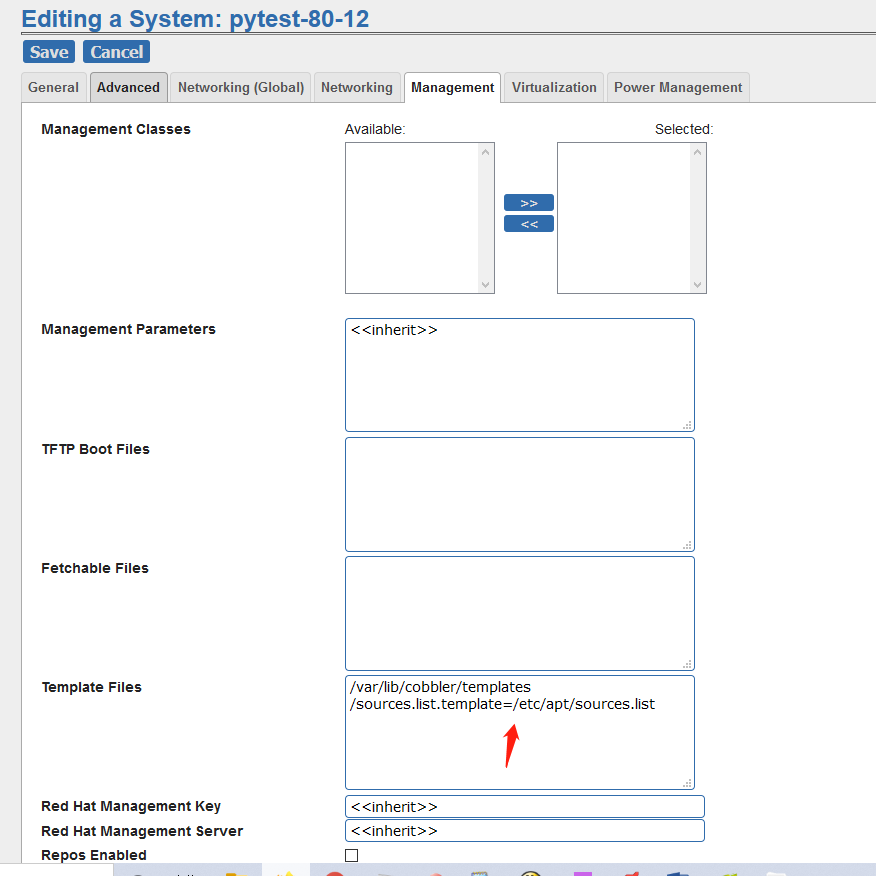Click the << button to deselect class
This screenshot has height=876, width=876.
[x=528, y=224]
